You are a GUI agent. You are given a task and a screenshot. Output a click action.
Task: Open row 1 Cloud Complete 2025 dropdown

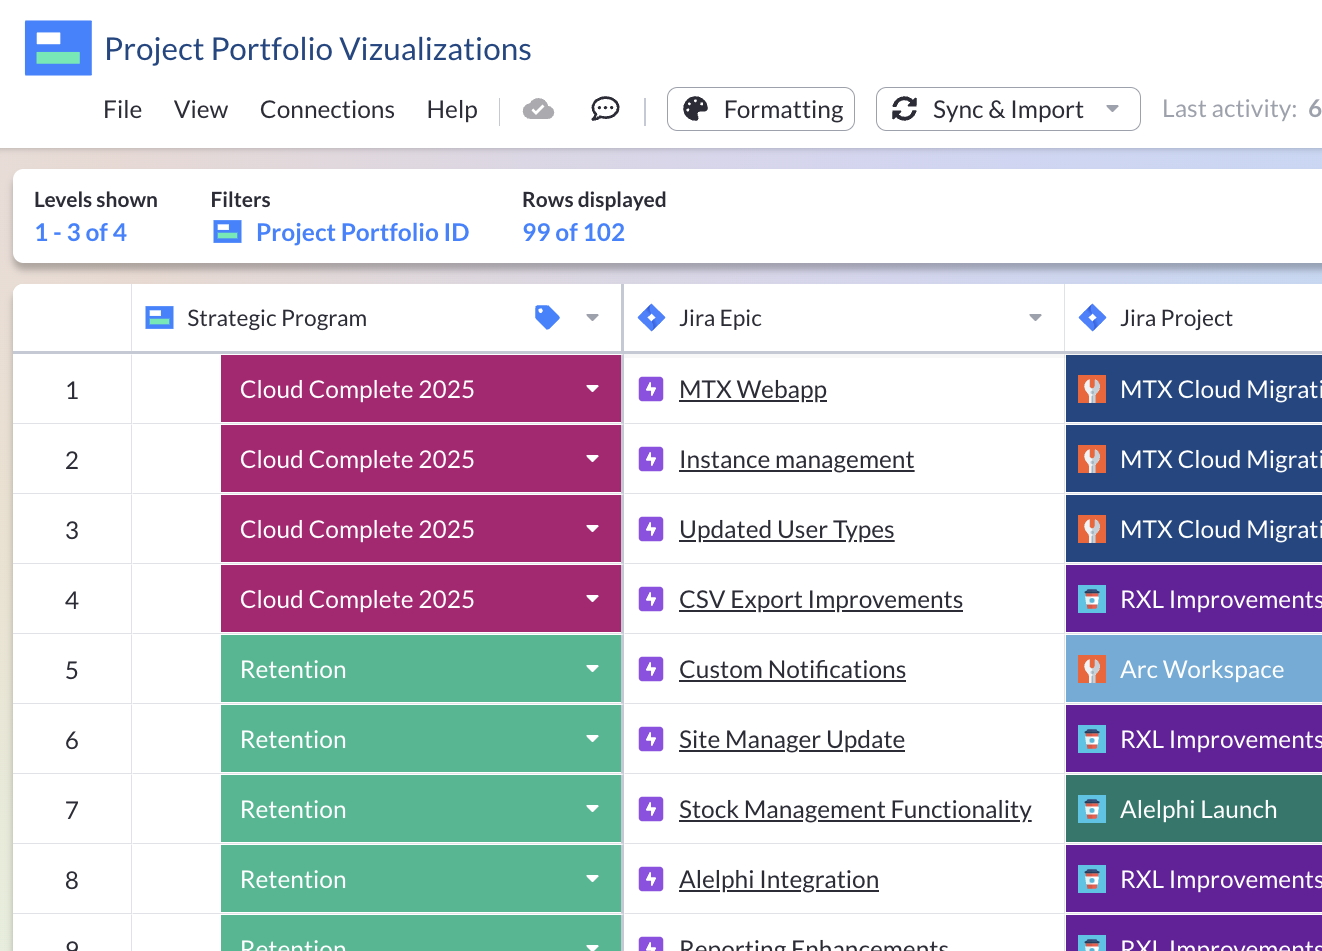593,389
